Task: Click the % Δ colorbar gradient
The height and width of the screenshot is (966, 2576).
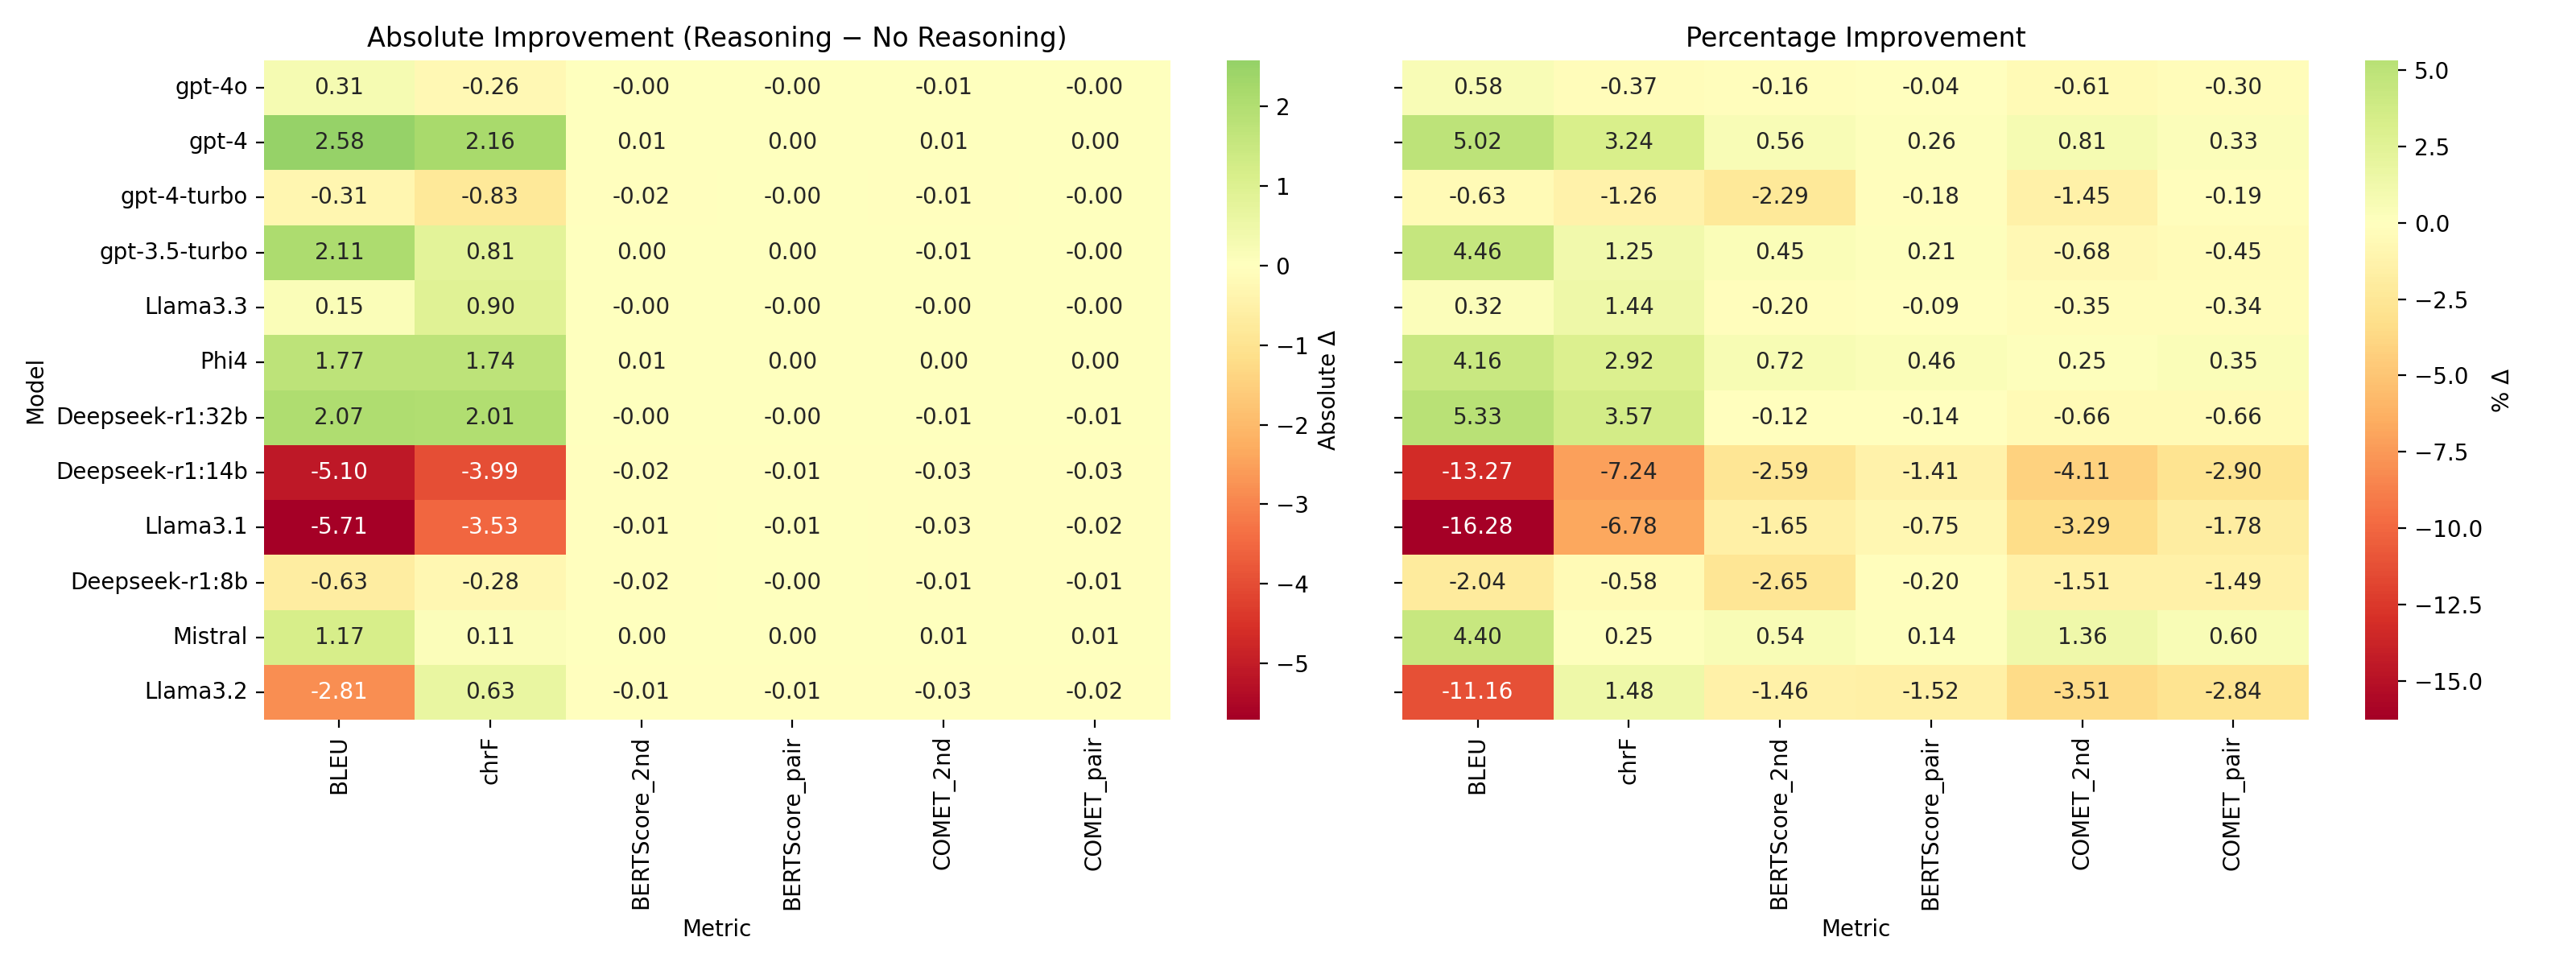Action: 2381,389
